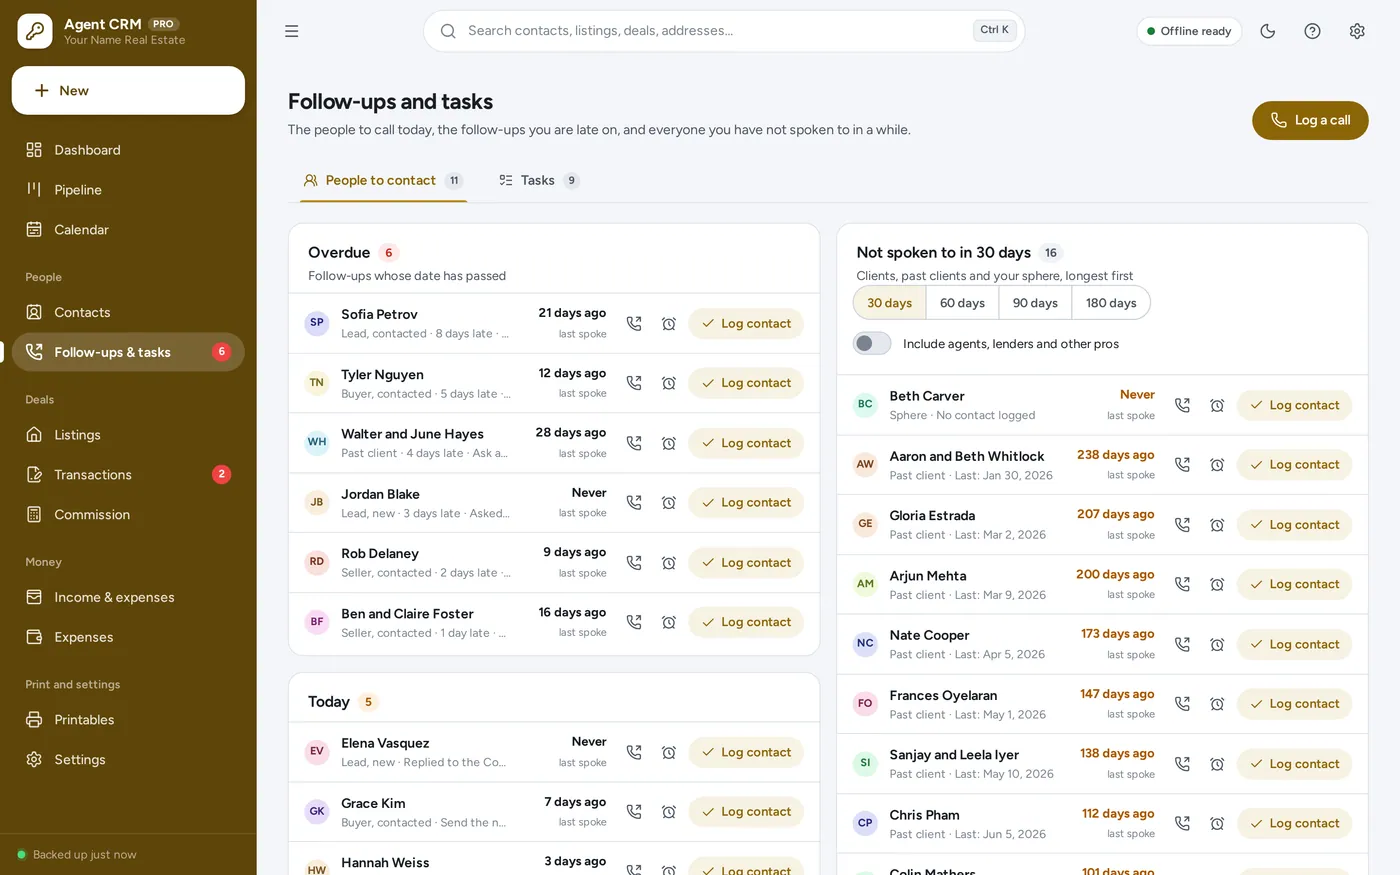Switch to the Tasks tab
The width and height of the screenshot is (1400, 875).
click(x=539, y=181)
